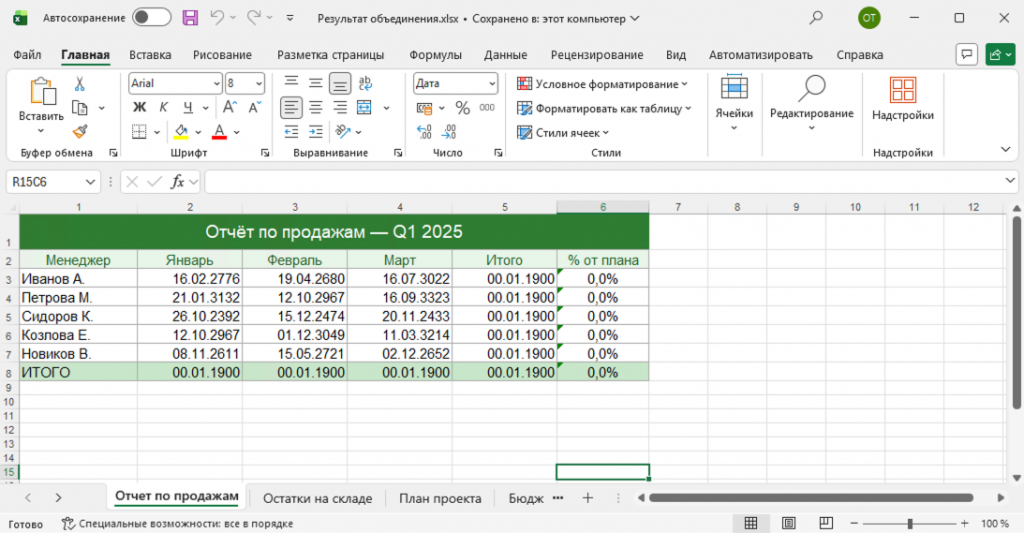Cut selection with the scissors icon
This screenshot has height=533, width=1024.
(80, 84)
